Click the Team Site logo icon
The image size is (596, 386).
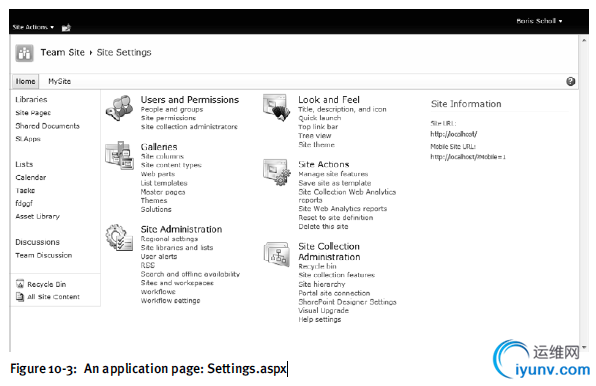point(24,53)
